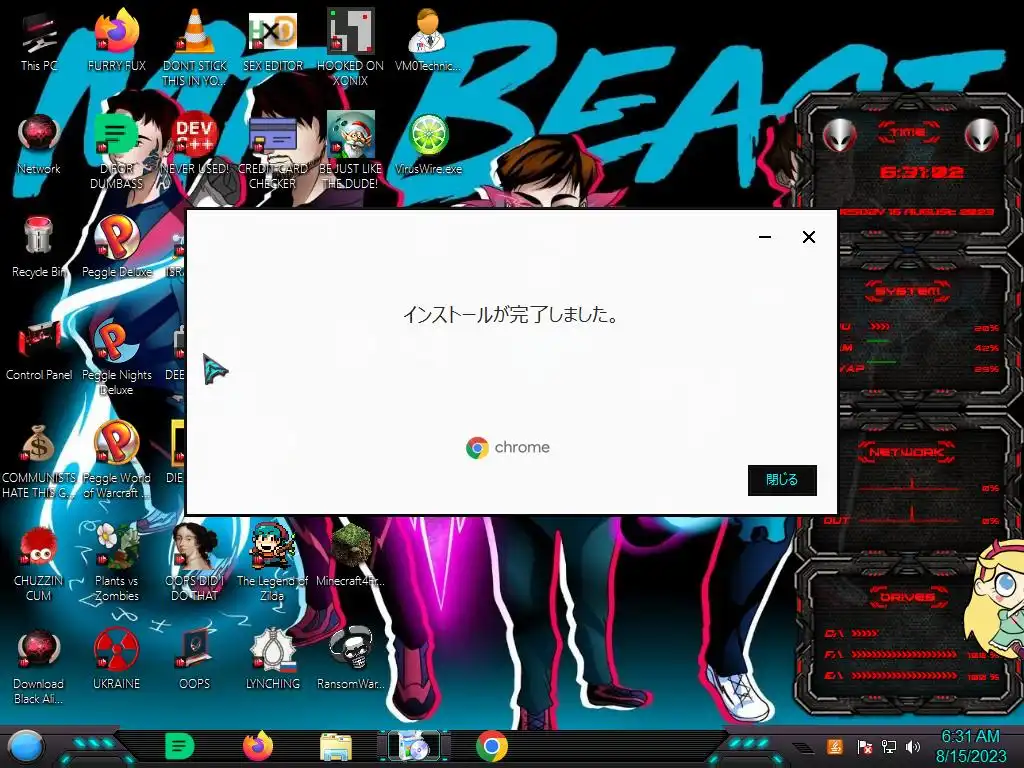Open the Recycle Bin
The width and height of the screenshot is (1024, 768).
click(x=39, y=248)
